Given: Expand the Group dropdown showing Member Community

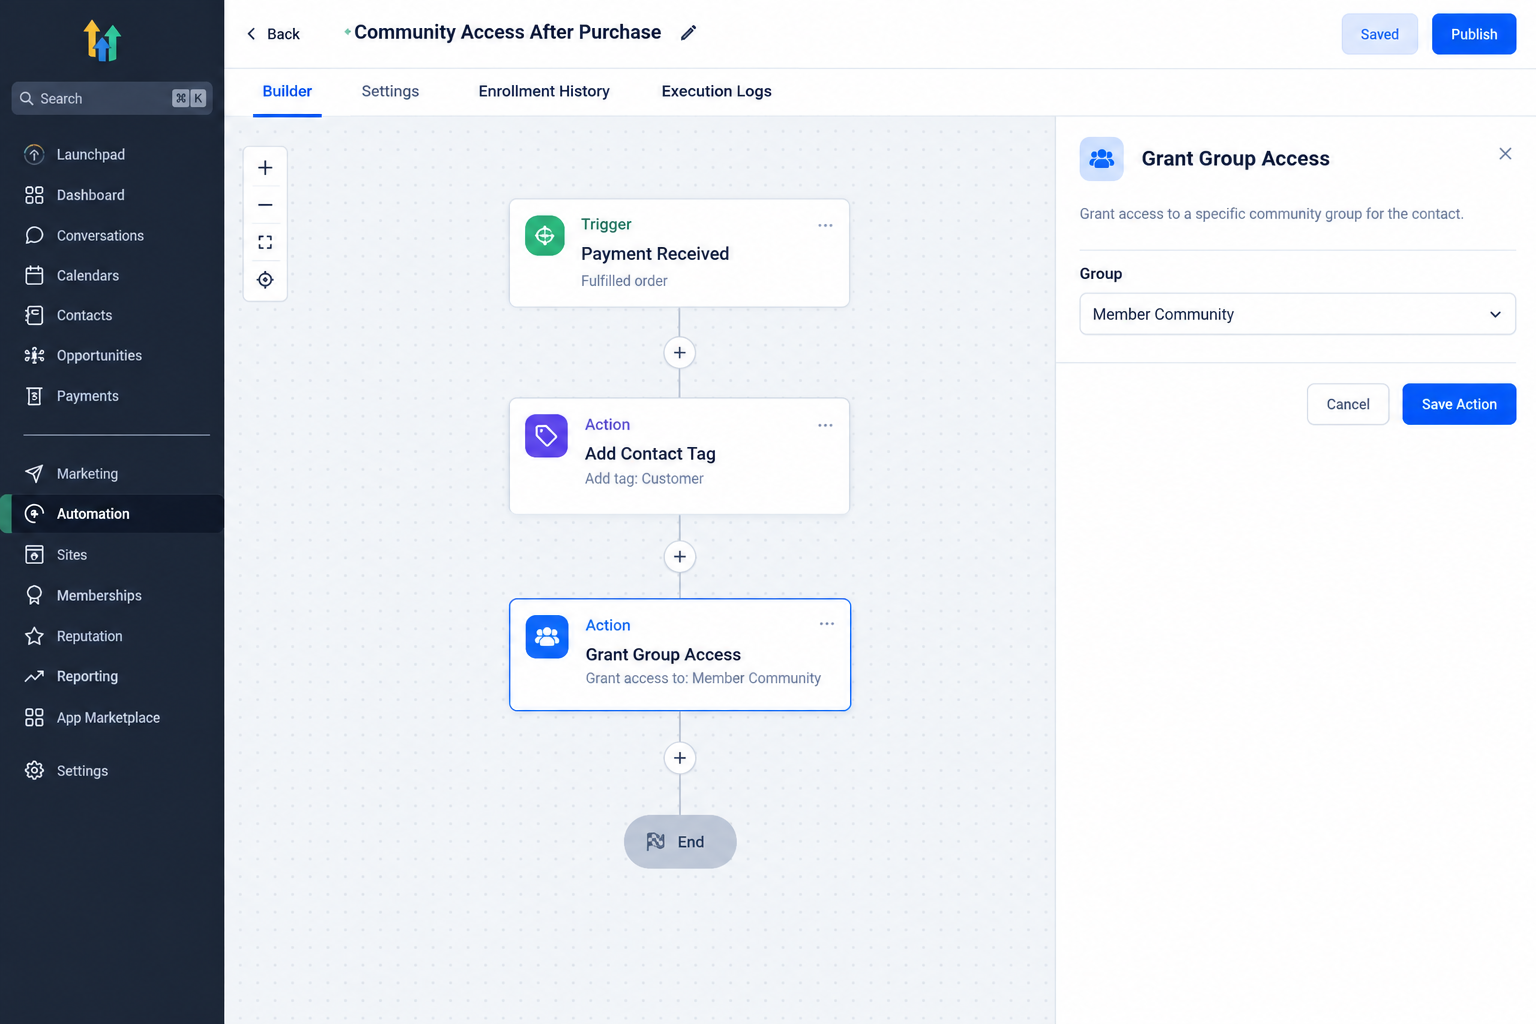Looking at the screenshot, I should [1297, 314].
